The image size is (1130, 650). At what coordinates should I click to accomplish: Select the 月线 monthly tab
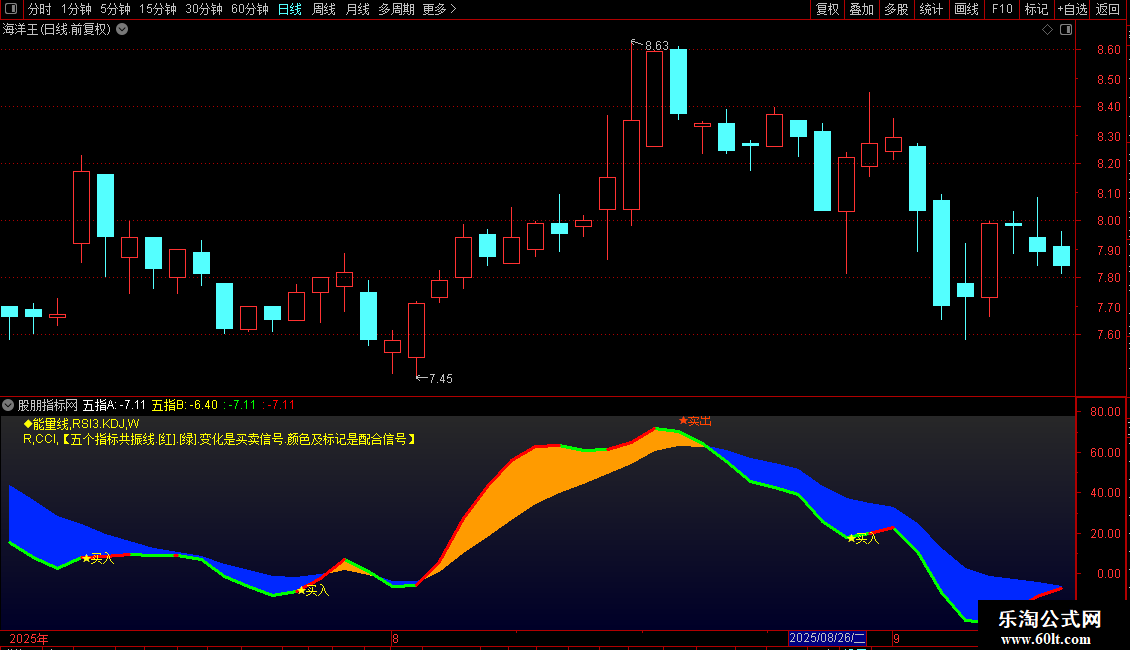pyautogui.click(x=357, y=9)
